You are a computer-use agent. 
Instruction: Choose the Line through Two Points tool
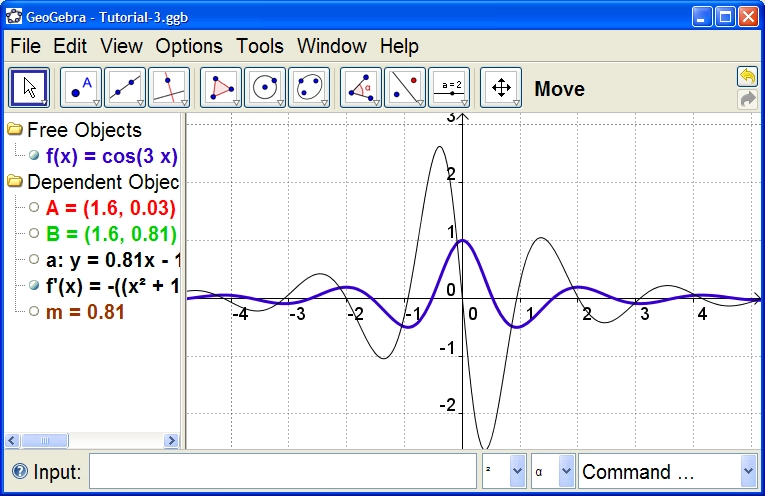click(125, 88)
